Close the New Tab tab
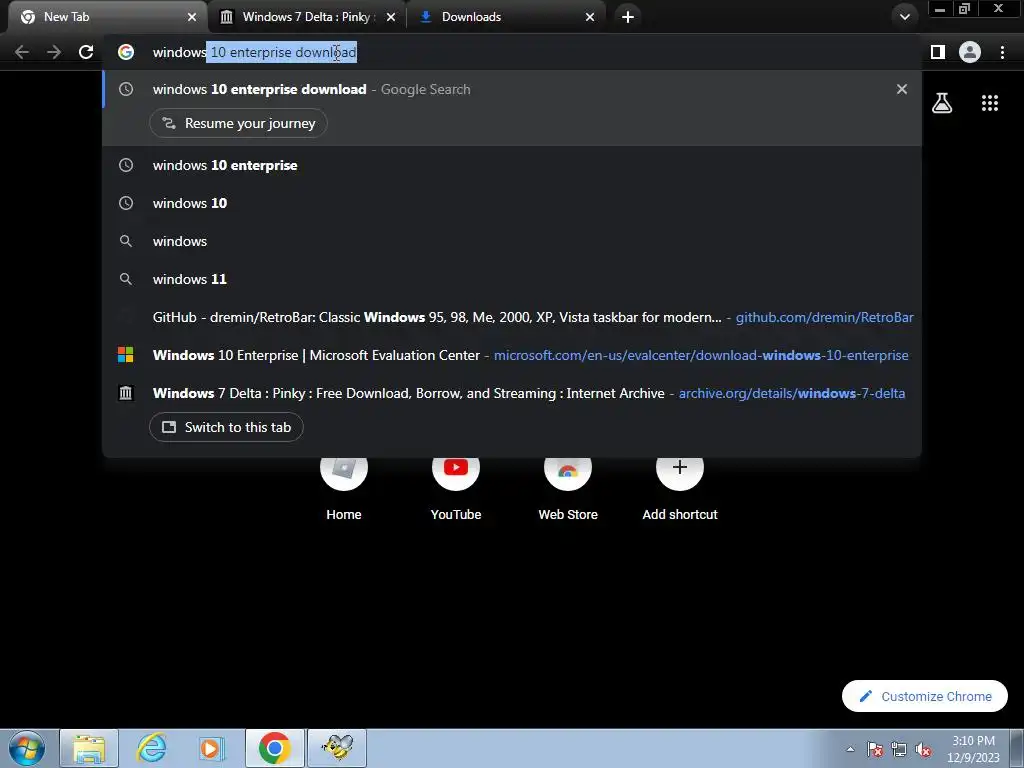 pyautogui.click(x=192, y=17)
